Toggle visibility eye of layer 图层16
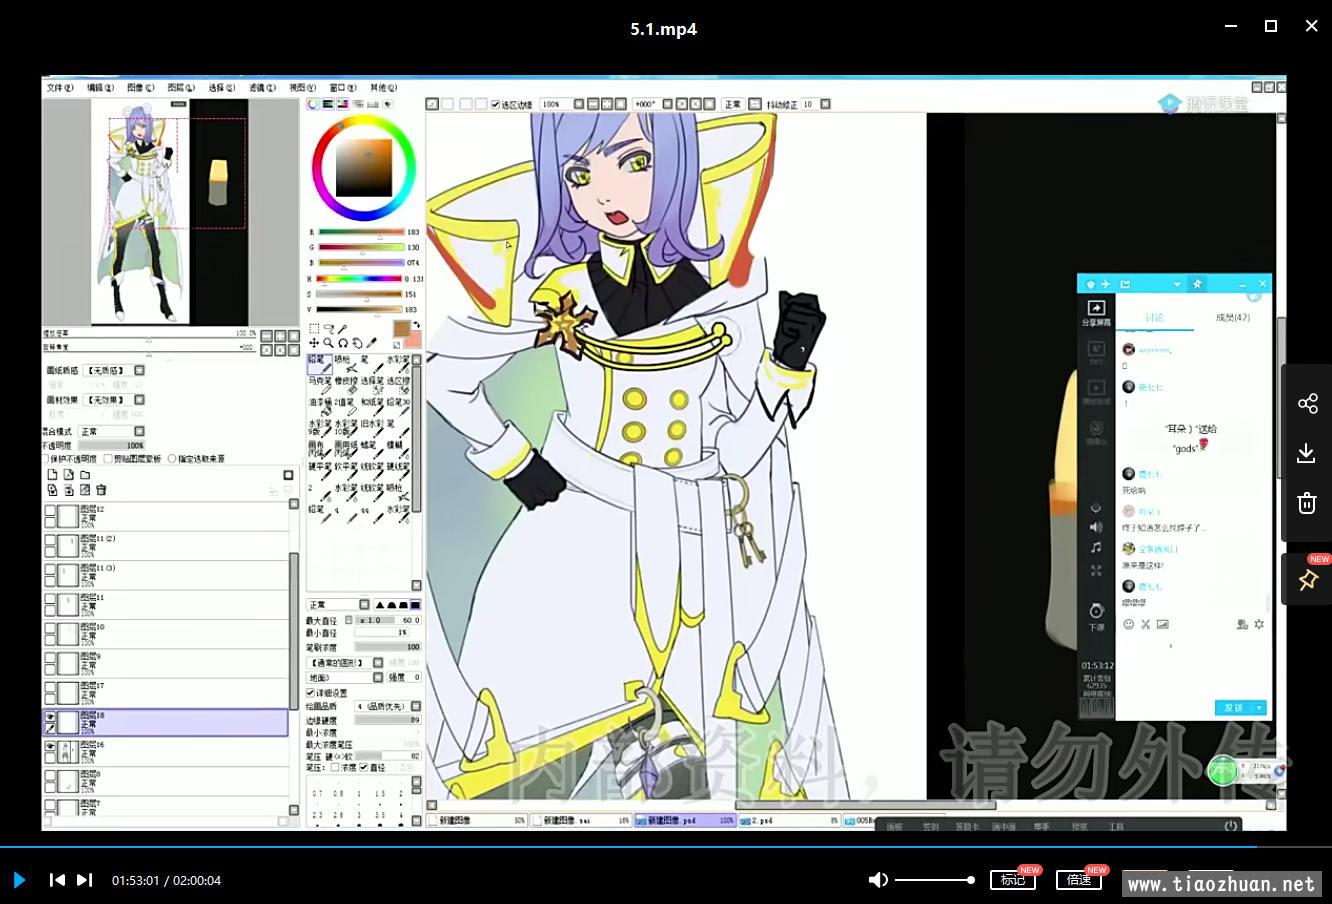 click(50, 746)
